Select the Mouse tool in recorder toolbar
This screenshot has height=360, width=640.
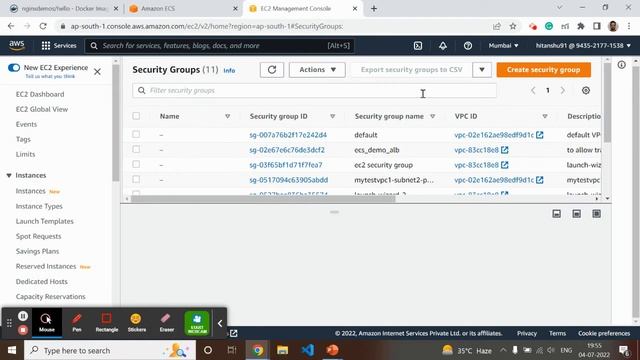click(47, 322)
